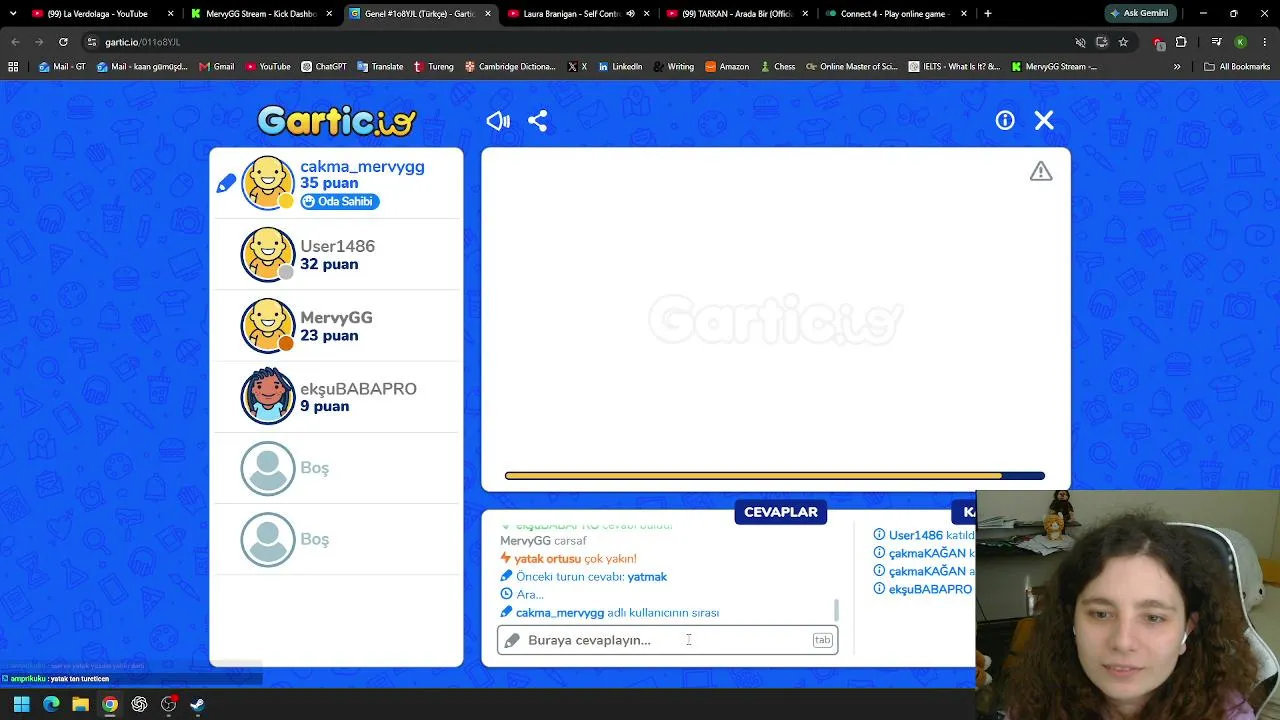The width and height of the screenshot is (1280, 720).
Task: Report the drawing with the warning triangle
Action: coord(1041,172)
